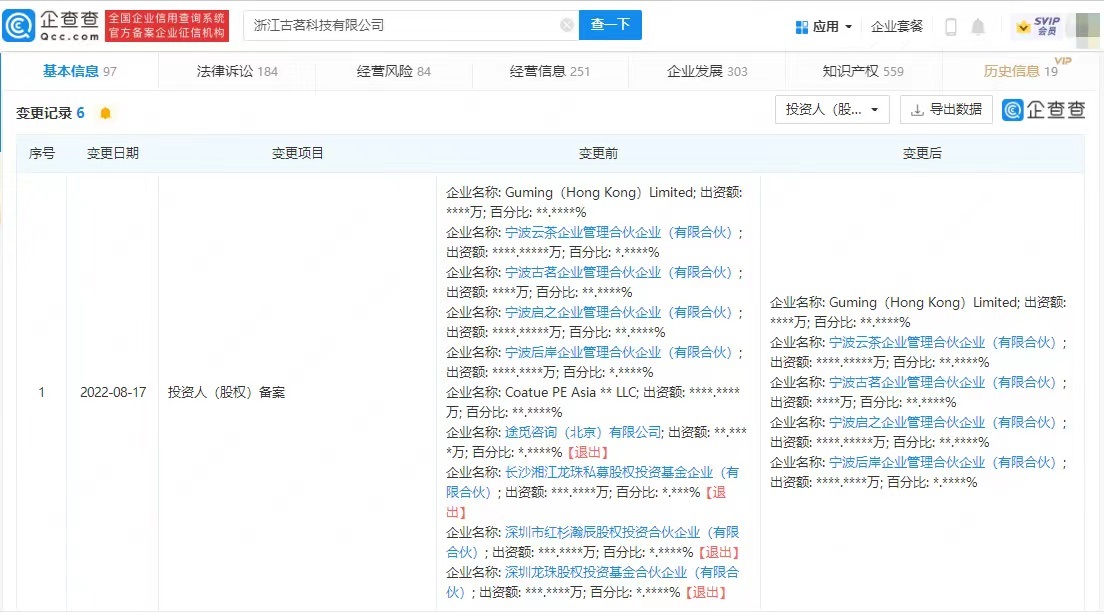Click the red 全国企业信用查询系统 banner

coord(167,26)
